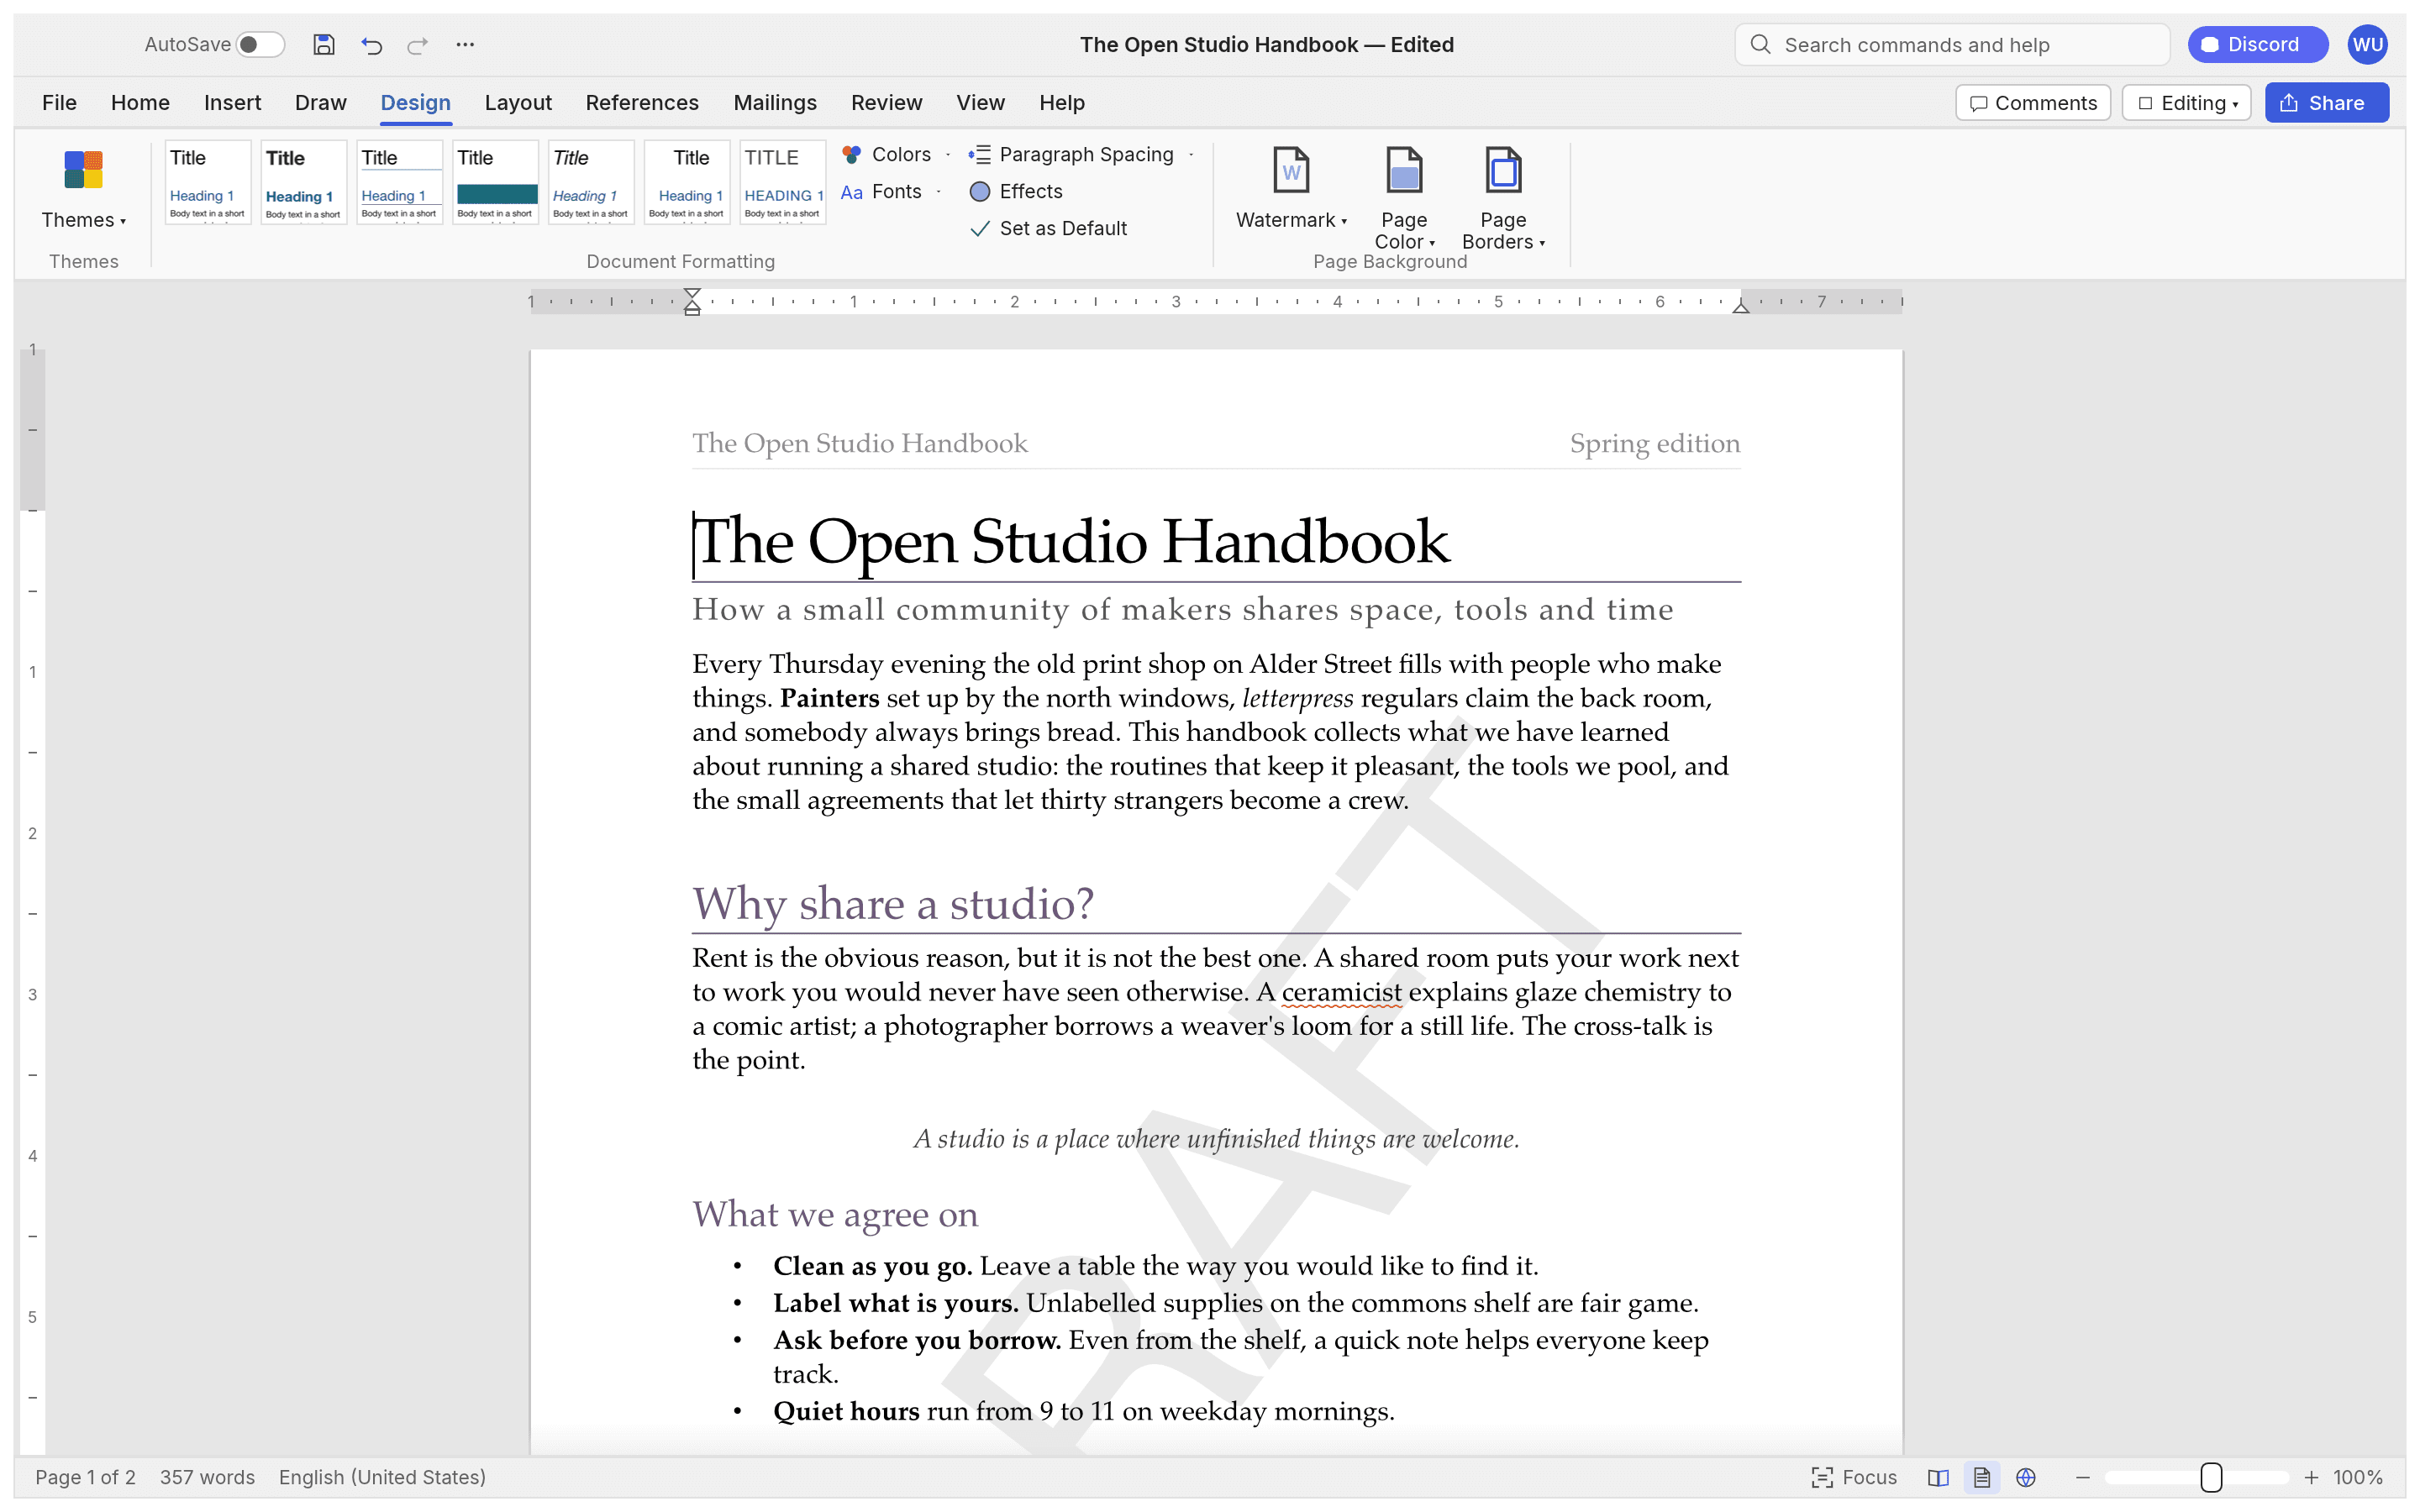
Task: Click the Effects circle icon
Action: pos(980,191)
